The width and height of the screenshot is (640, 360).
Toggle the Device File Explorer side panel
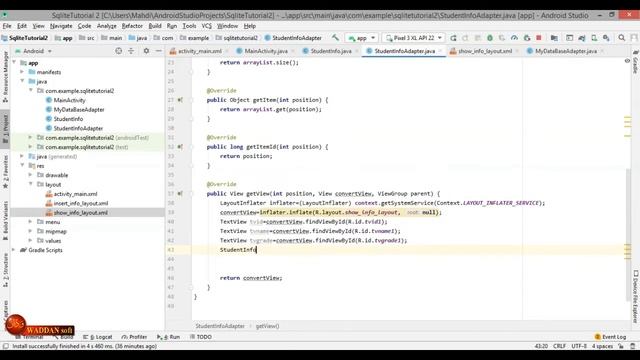coord(635,296)
